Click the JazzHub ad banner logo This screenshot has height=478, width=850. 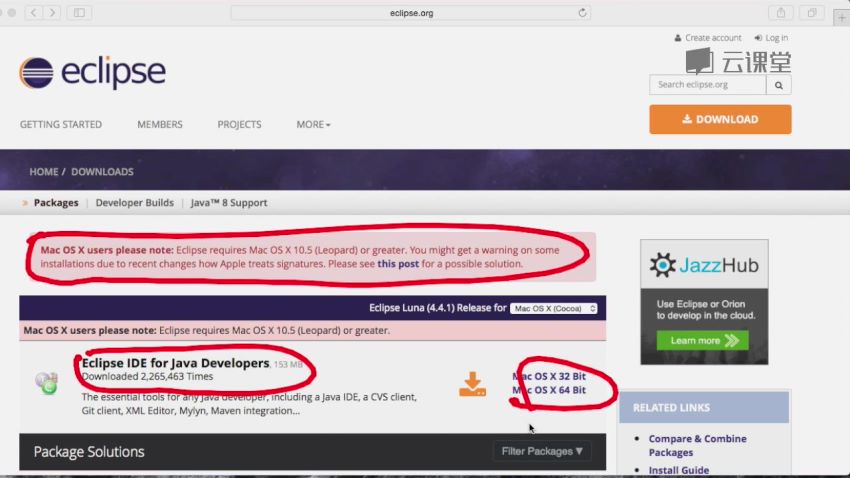pyautogui.click(x=704, y=265)
